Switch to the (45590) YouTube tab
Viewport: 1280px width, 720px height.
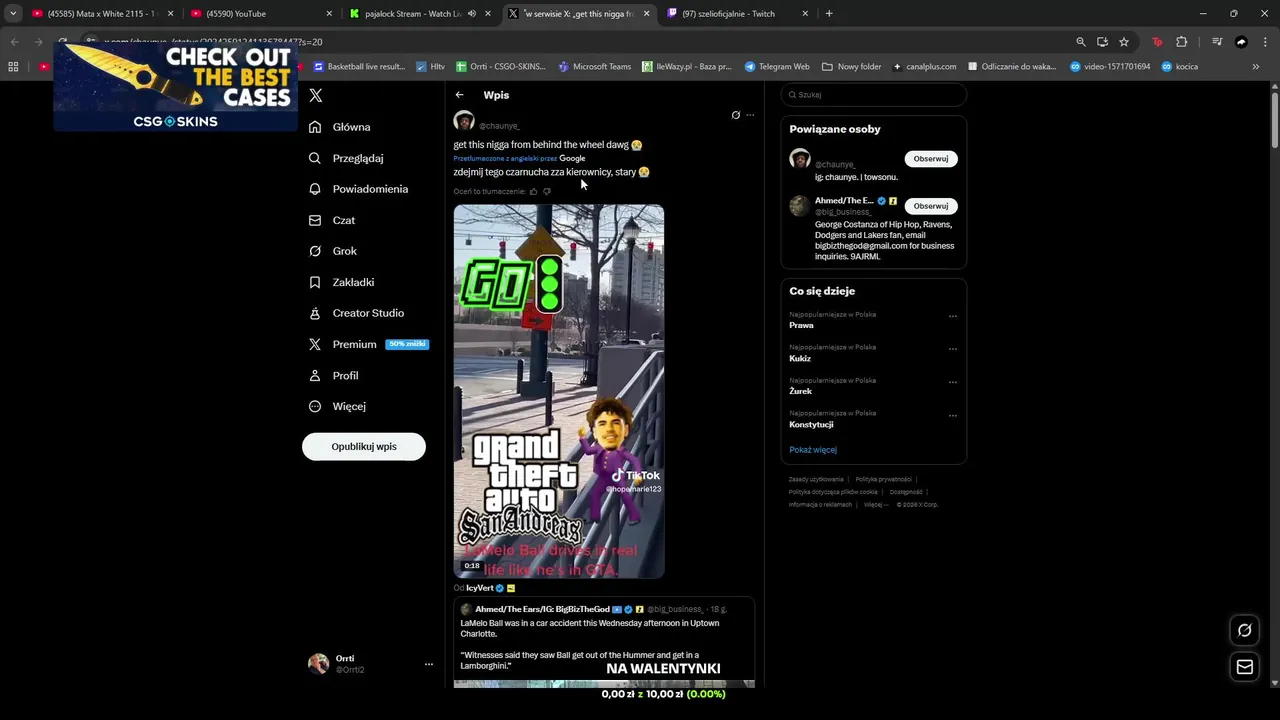click(x=262, y=14)
